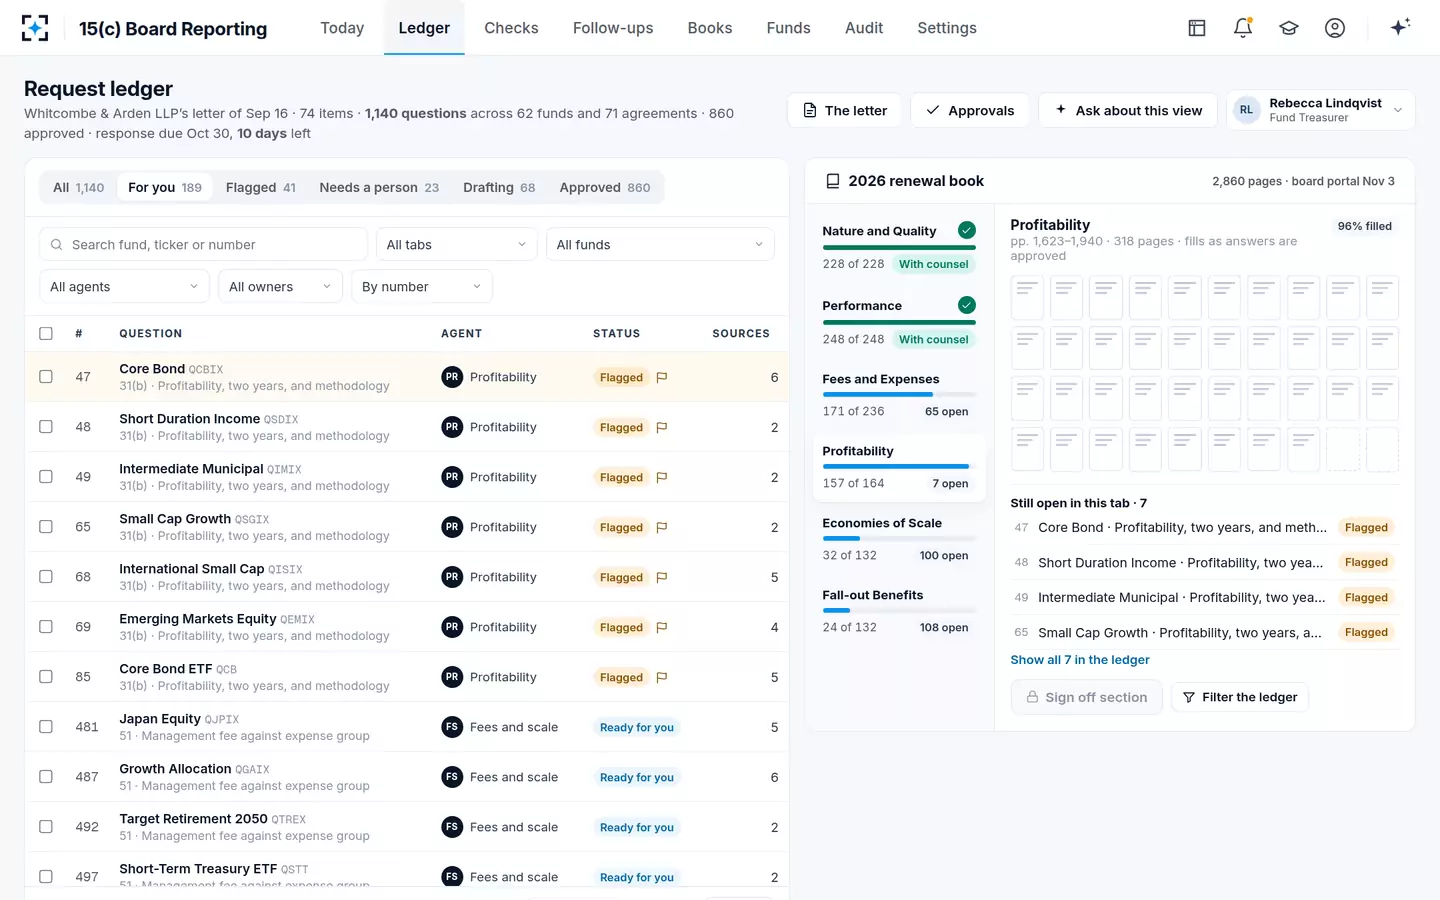Screen dimensions: 1440x900
Task: Click the flag icon on Core Bond row 47
Action: [x=662, y=377]
